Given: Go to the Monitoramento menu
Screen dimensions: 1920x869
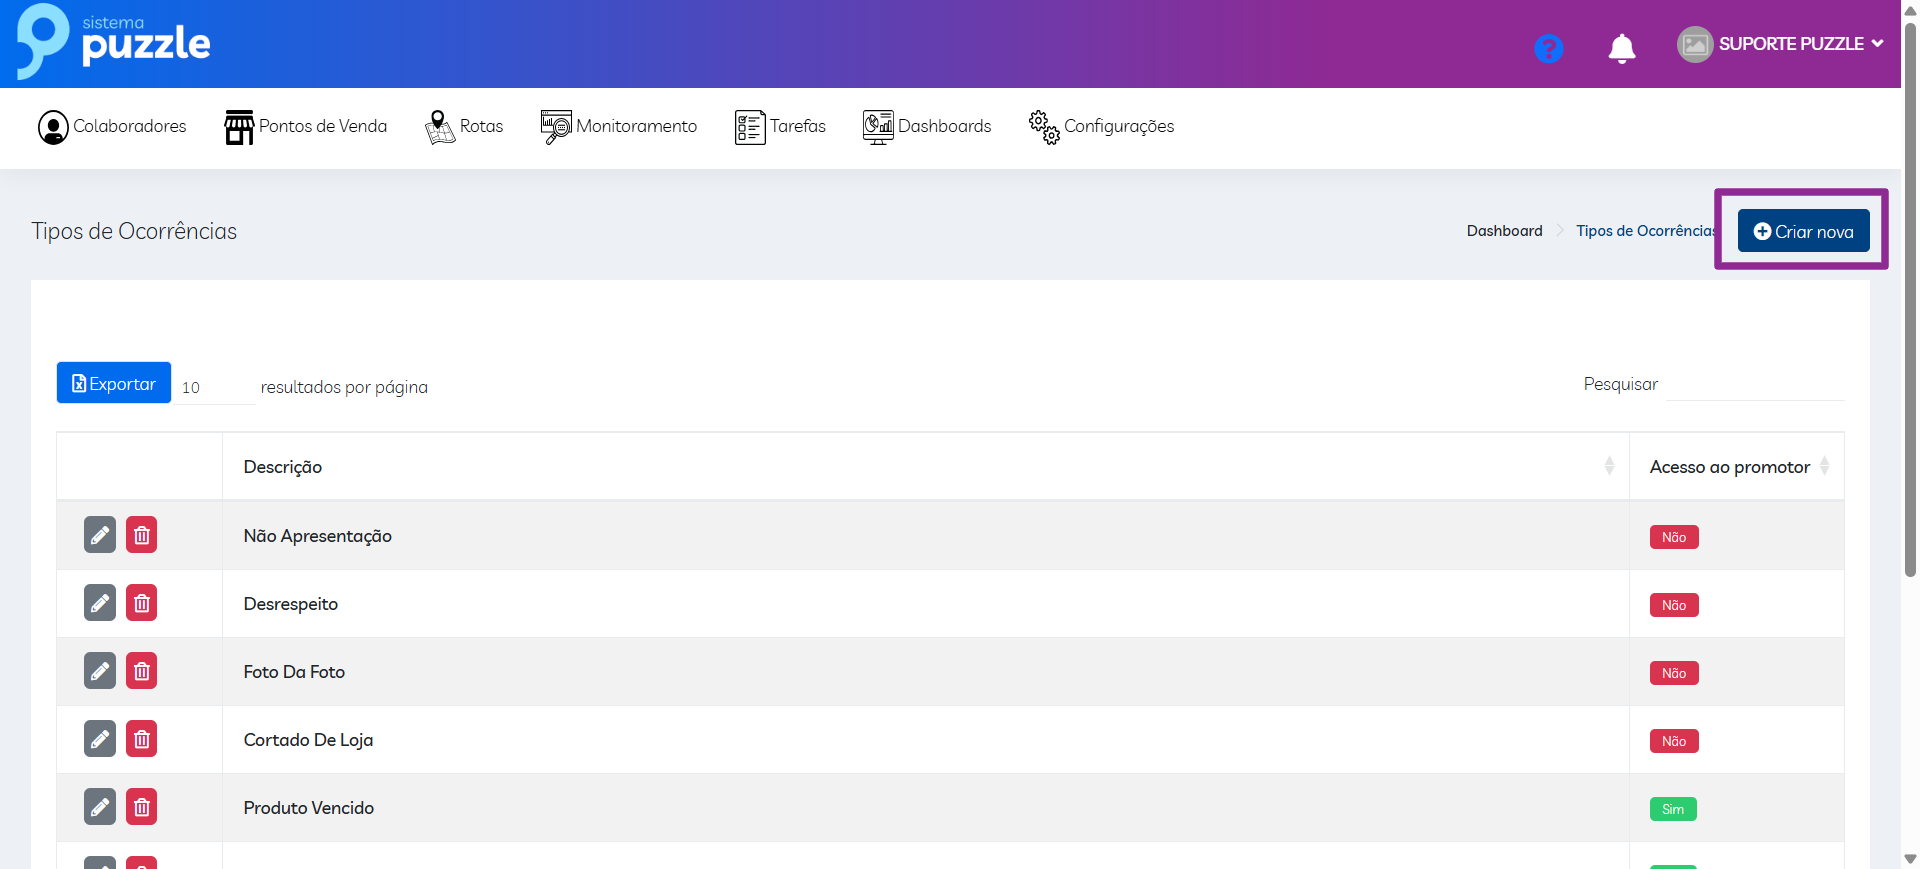Looking at the screenshot, I should coord(619,127).
